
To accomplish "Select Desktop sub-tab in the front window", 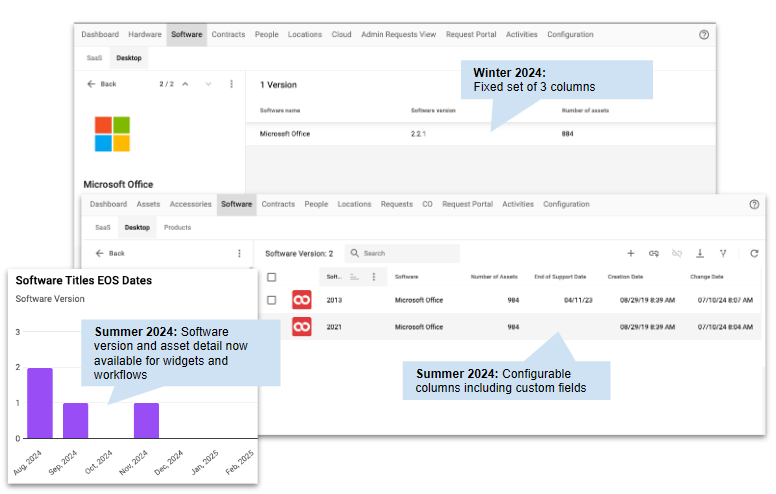I will (137, 228).
